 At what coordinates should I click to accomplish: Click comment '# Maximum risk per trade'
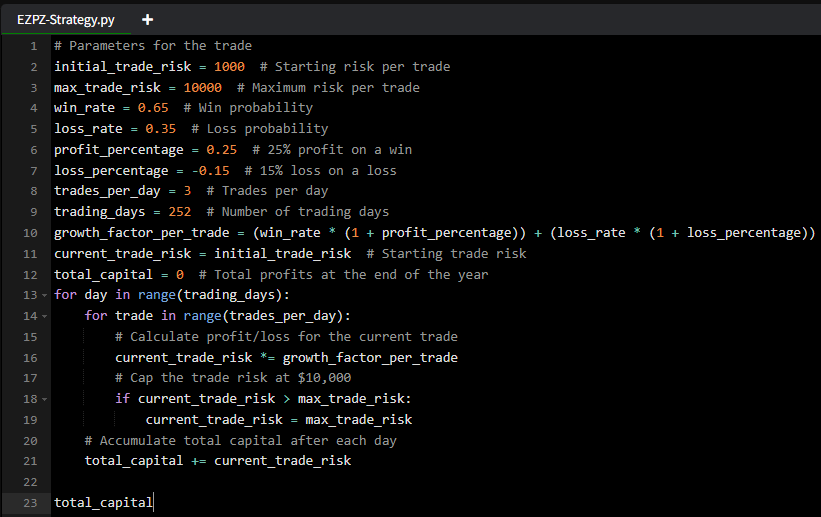pyautogui.click(x=328, y=87)
